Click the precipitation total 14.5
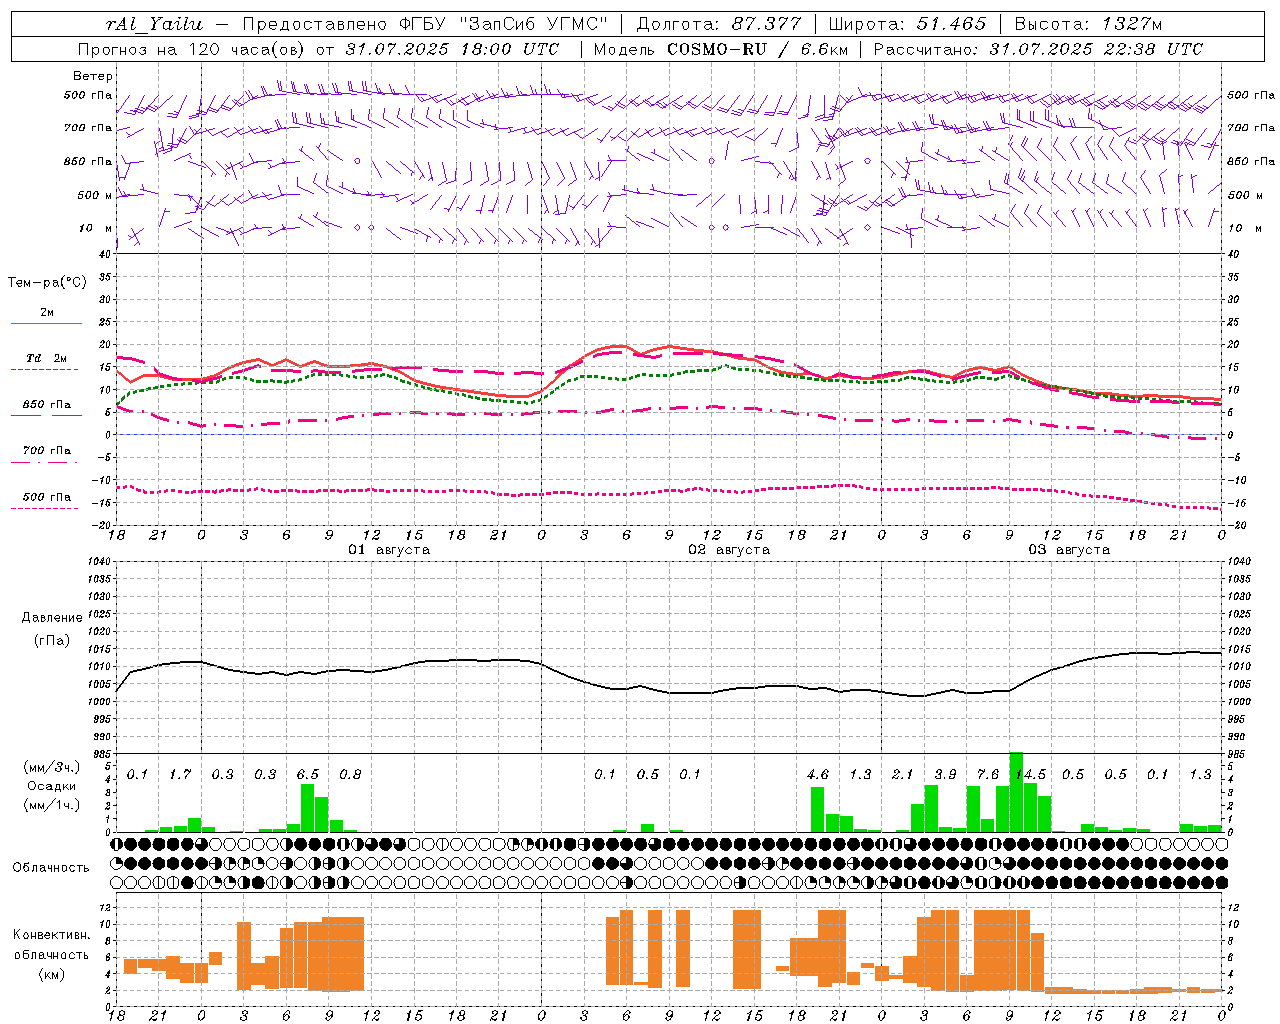Image resolution: width=1280 pixels, height=1024 pixels. pos(1030,775)
